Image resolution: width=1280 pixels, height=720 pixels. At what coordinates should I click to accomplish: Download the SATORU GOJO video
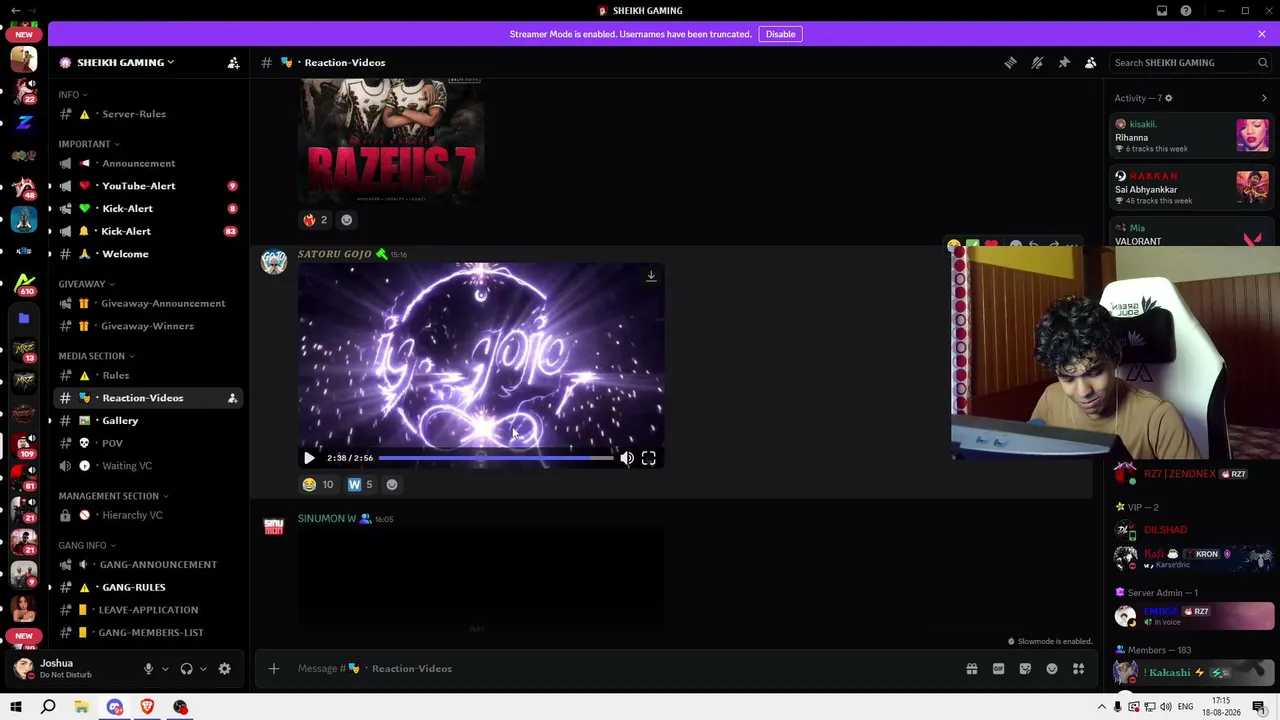tap(651, 276)
